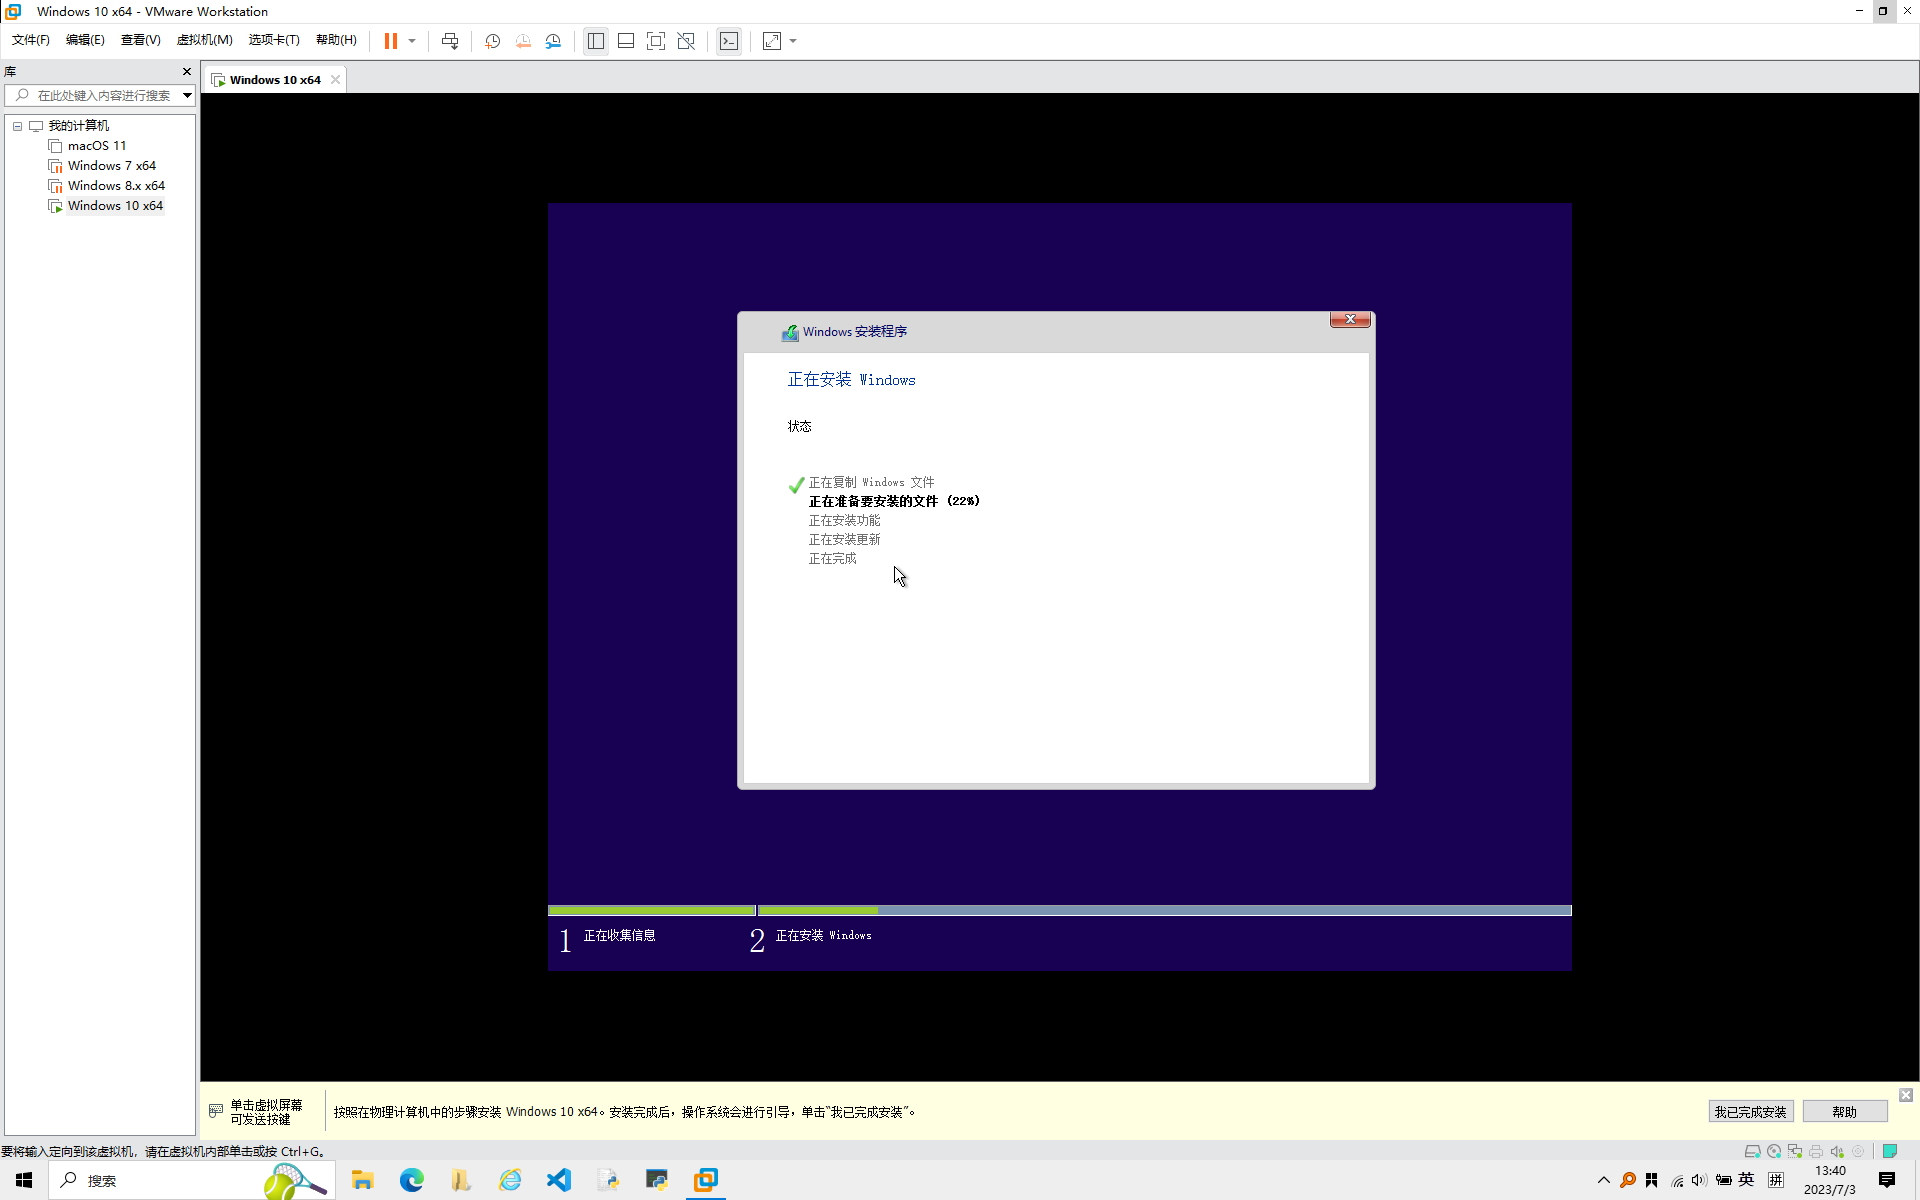Open the 查看(V) menu
Viewport: 1920px width, 1200px height.
click(x=141, y=40)
